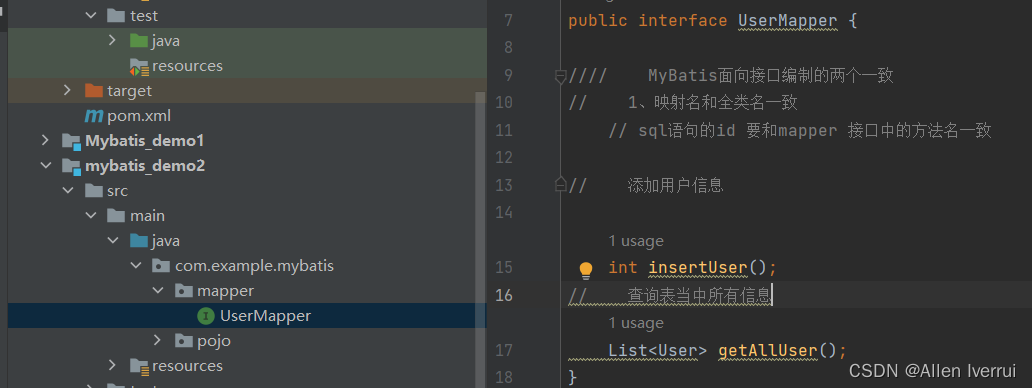Expand the pojo package chevron
This screenshot has width=1032, height=388.
pyautogui.click(x=158, y=340)
